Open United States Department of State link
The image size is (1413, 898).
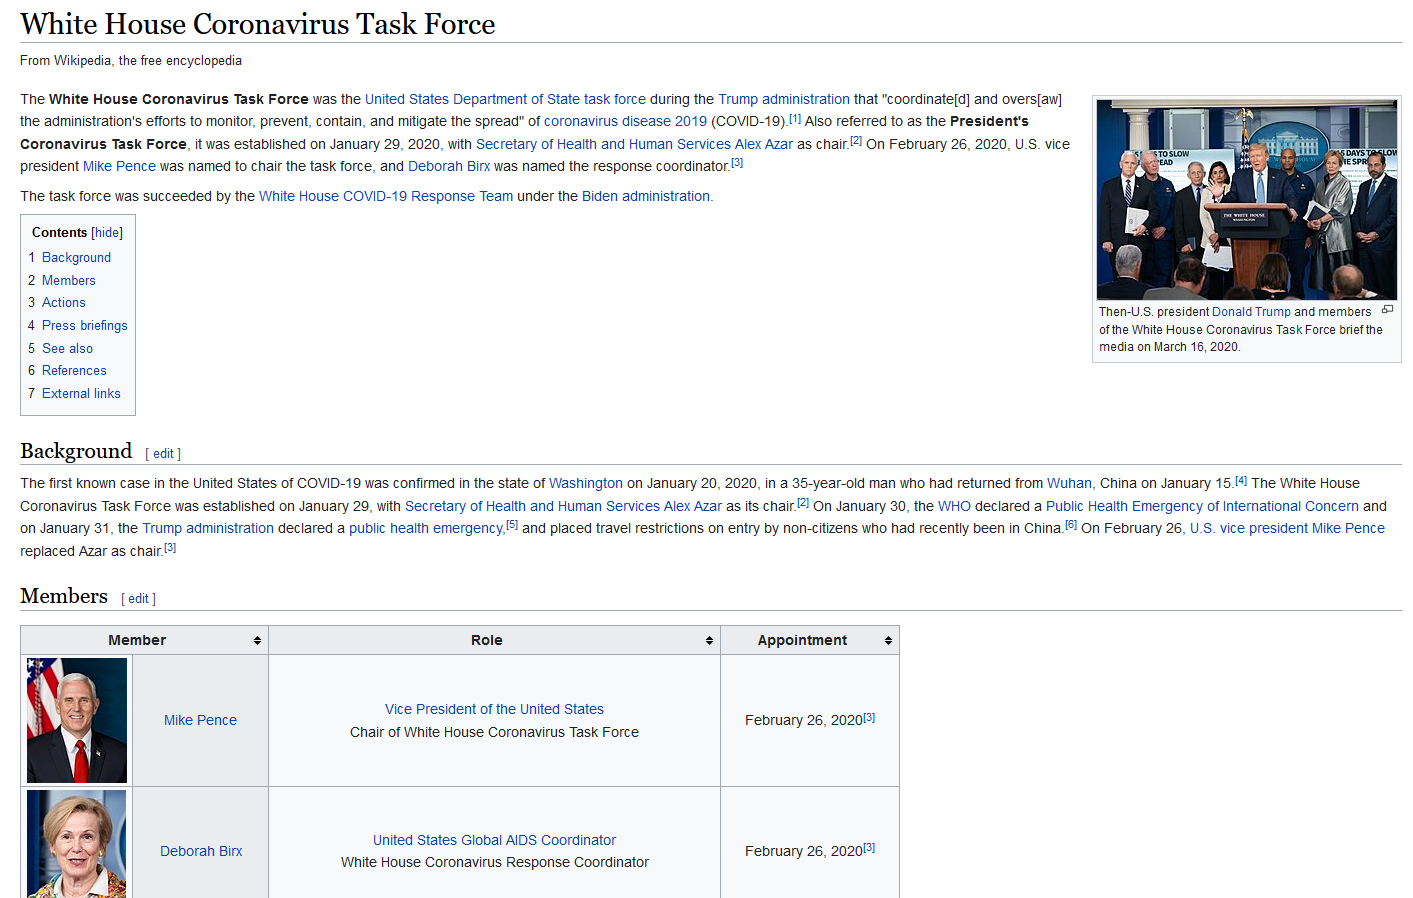(x=472, y=99)
